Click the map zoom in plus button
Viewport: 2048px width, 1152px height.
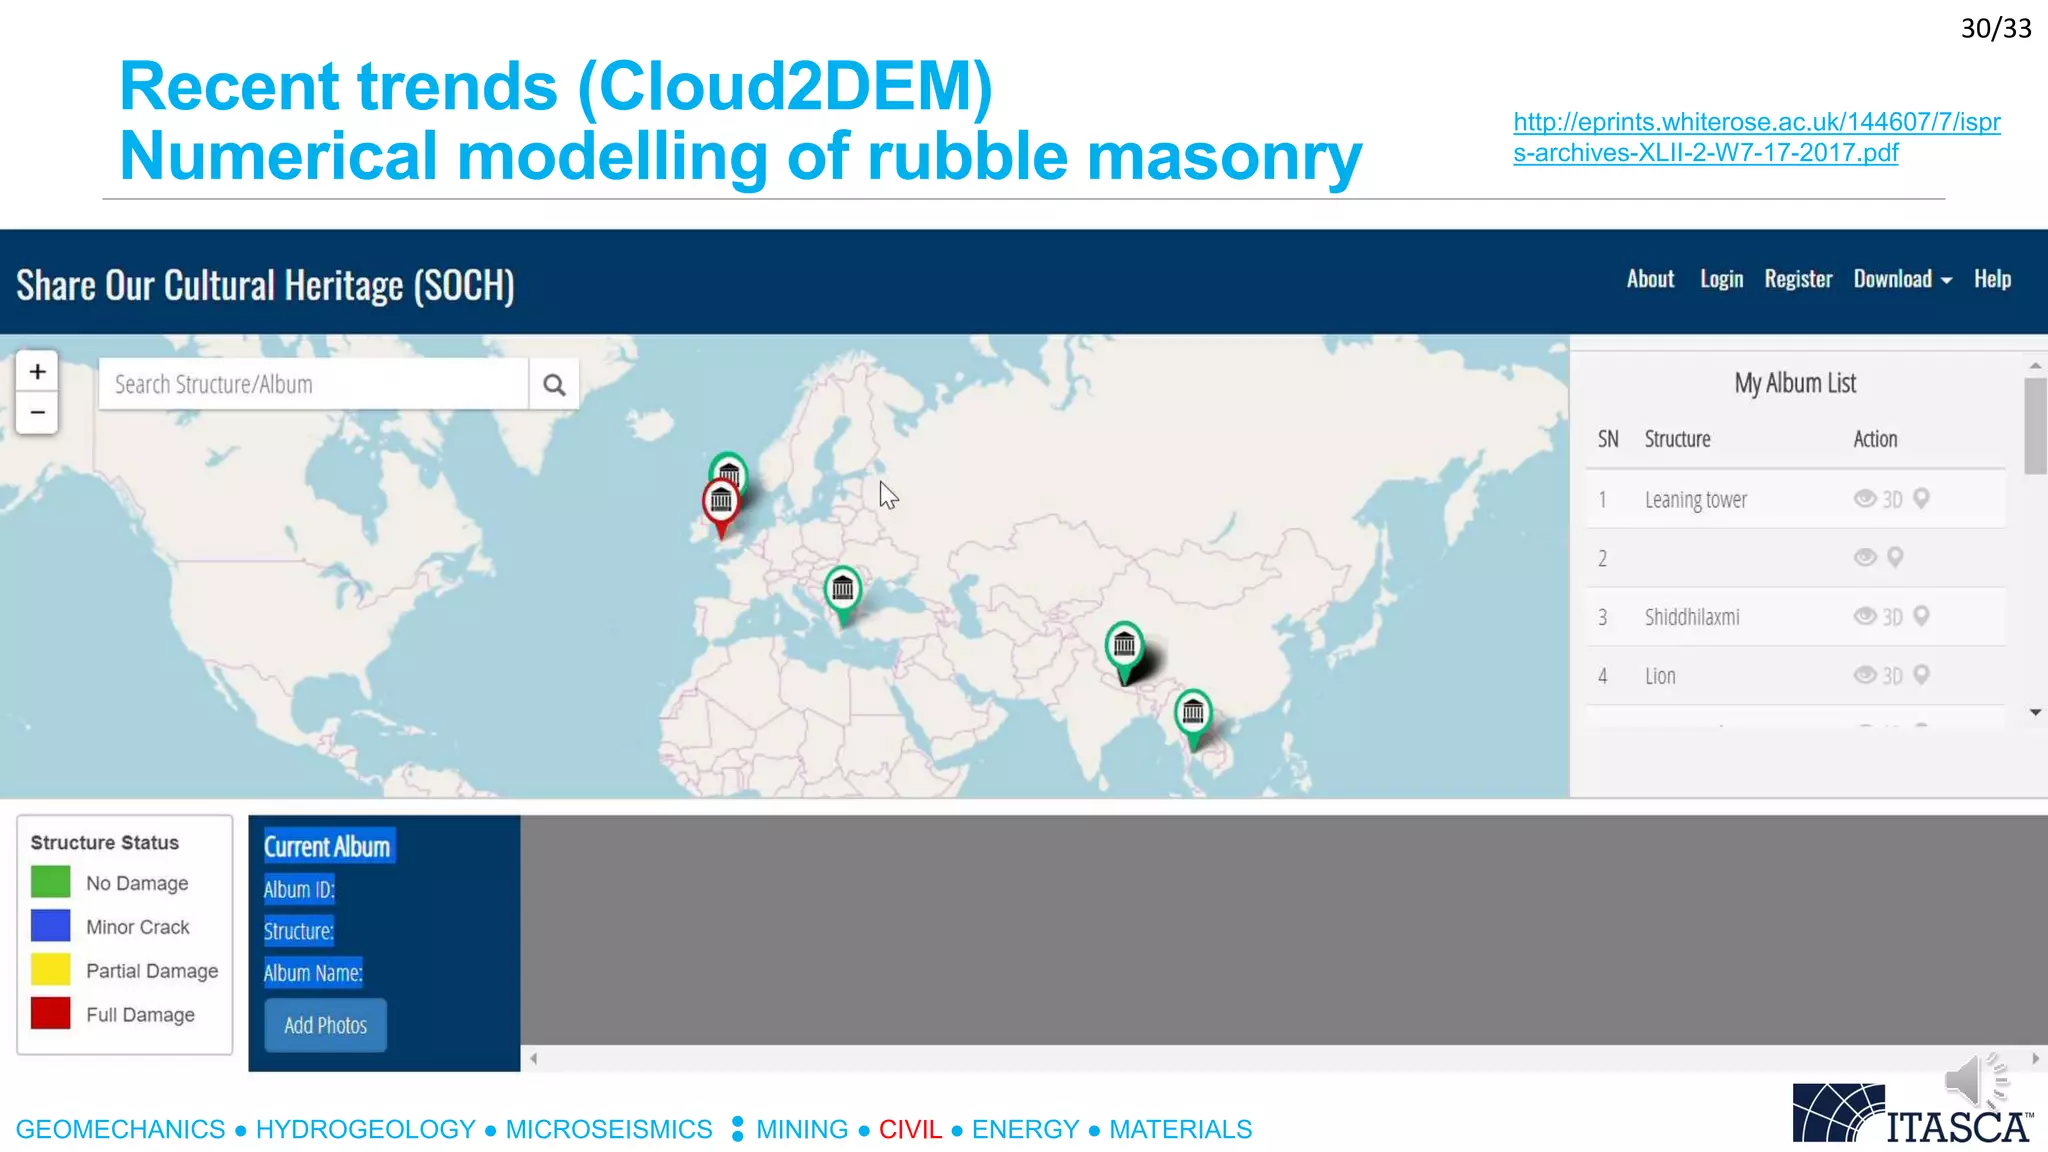37,372
